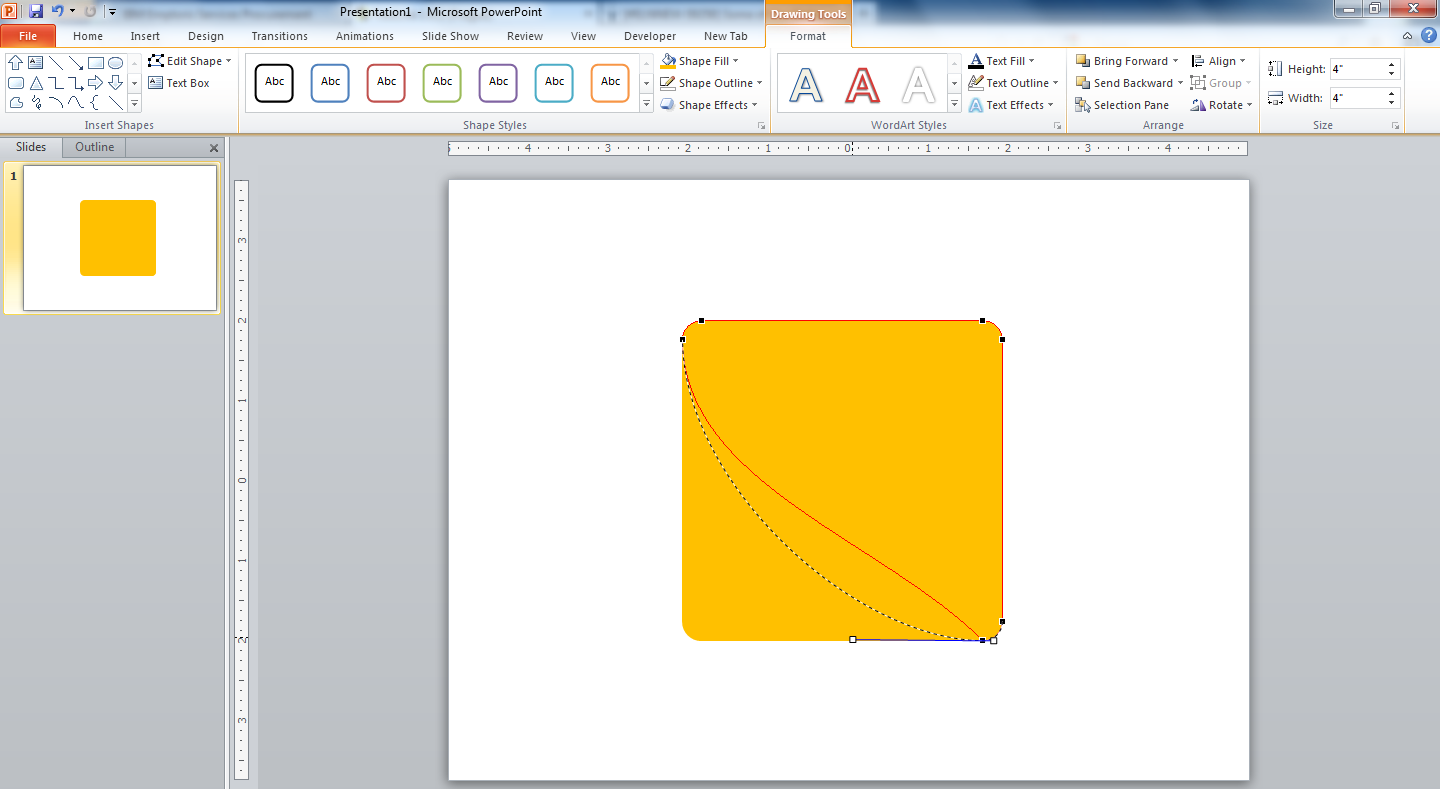Select the Isosceles Triangle shape
1440x789 pixels.
tap(36, 82)
